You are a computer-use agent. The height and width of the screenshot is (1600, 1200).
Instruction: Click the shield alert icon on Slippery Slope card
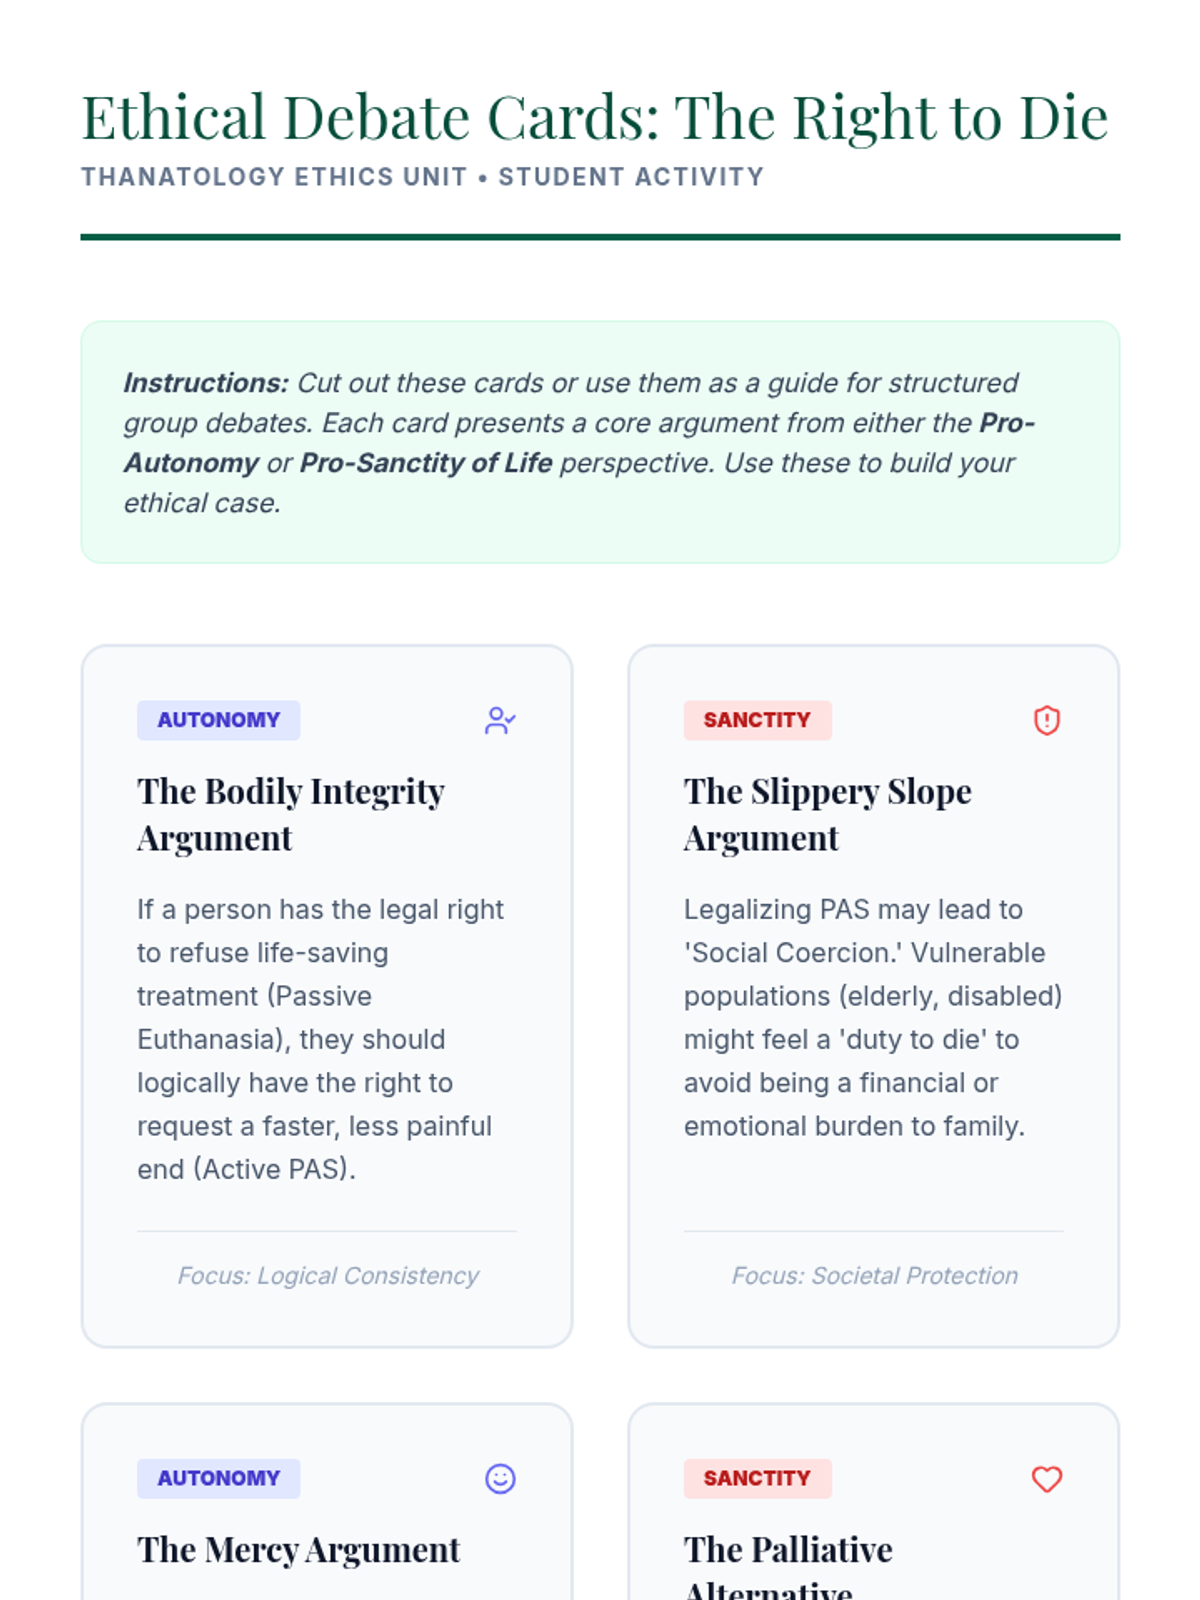tap(1046, 720)
